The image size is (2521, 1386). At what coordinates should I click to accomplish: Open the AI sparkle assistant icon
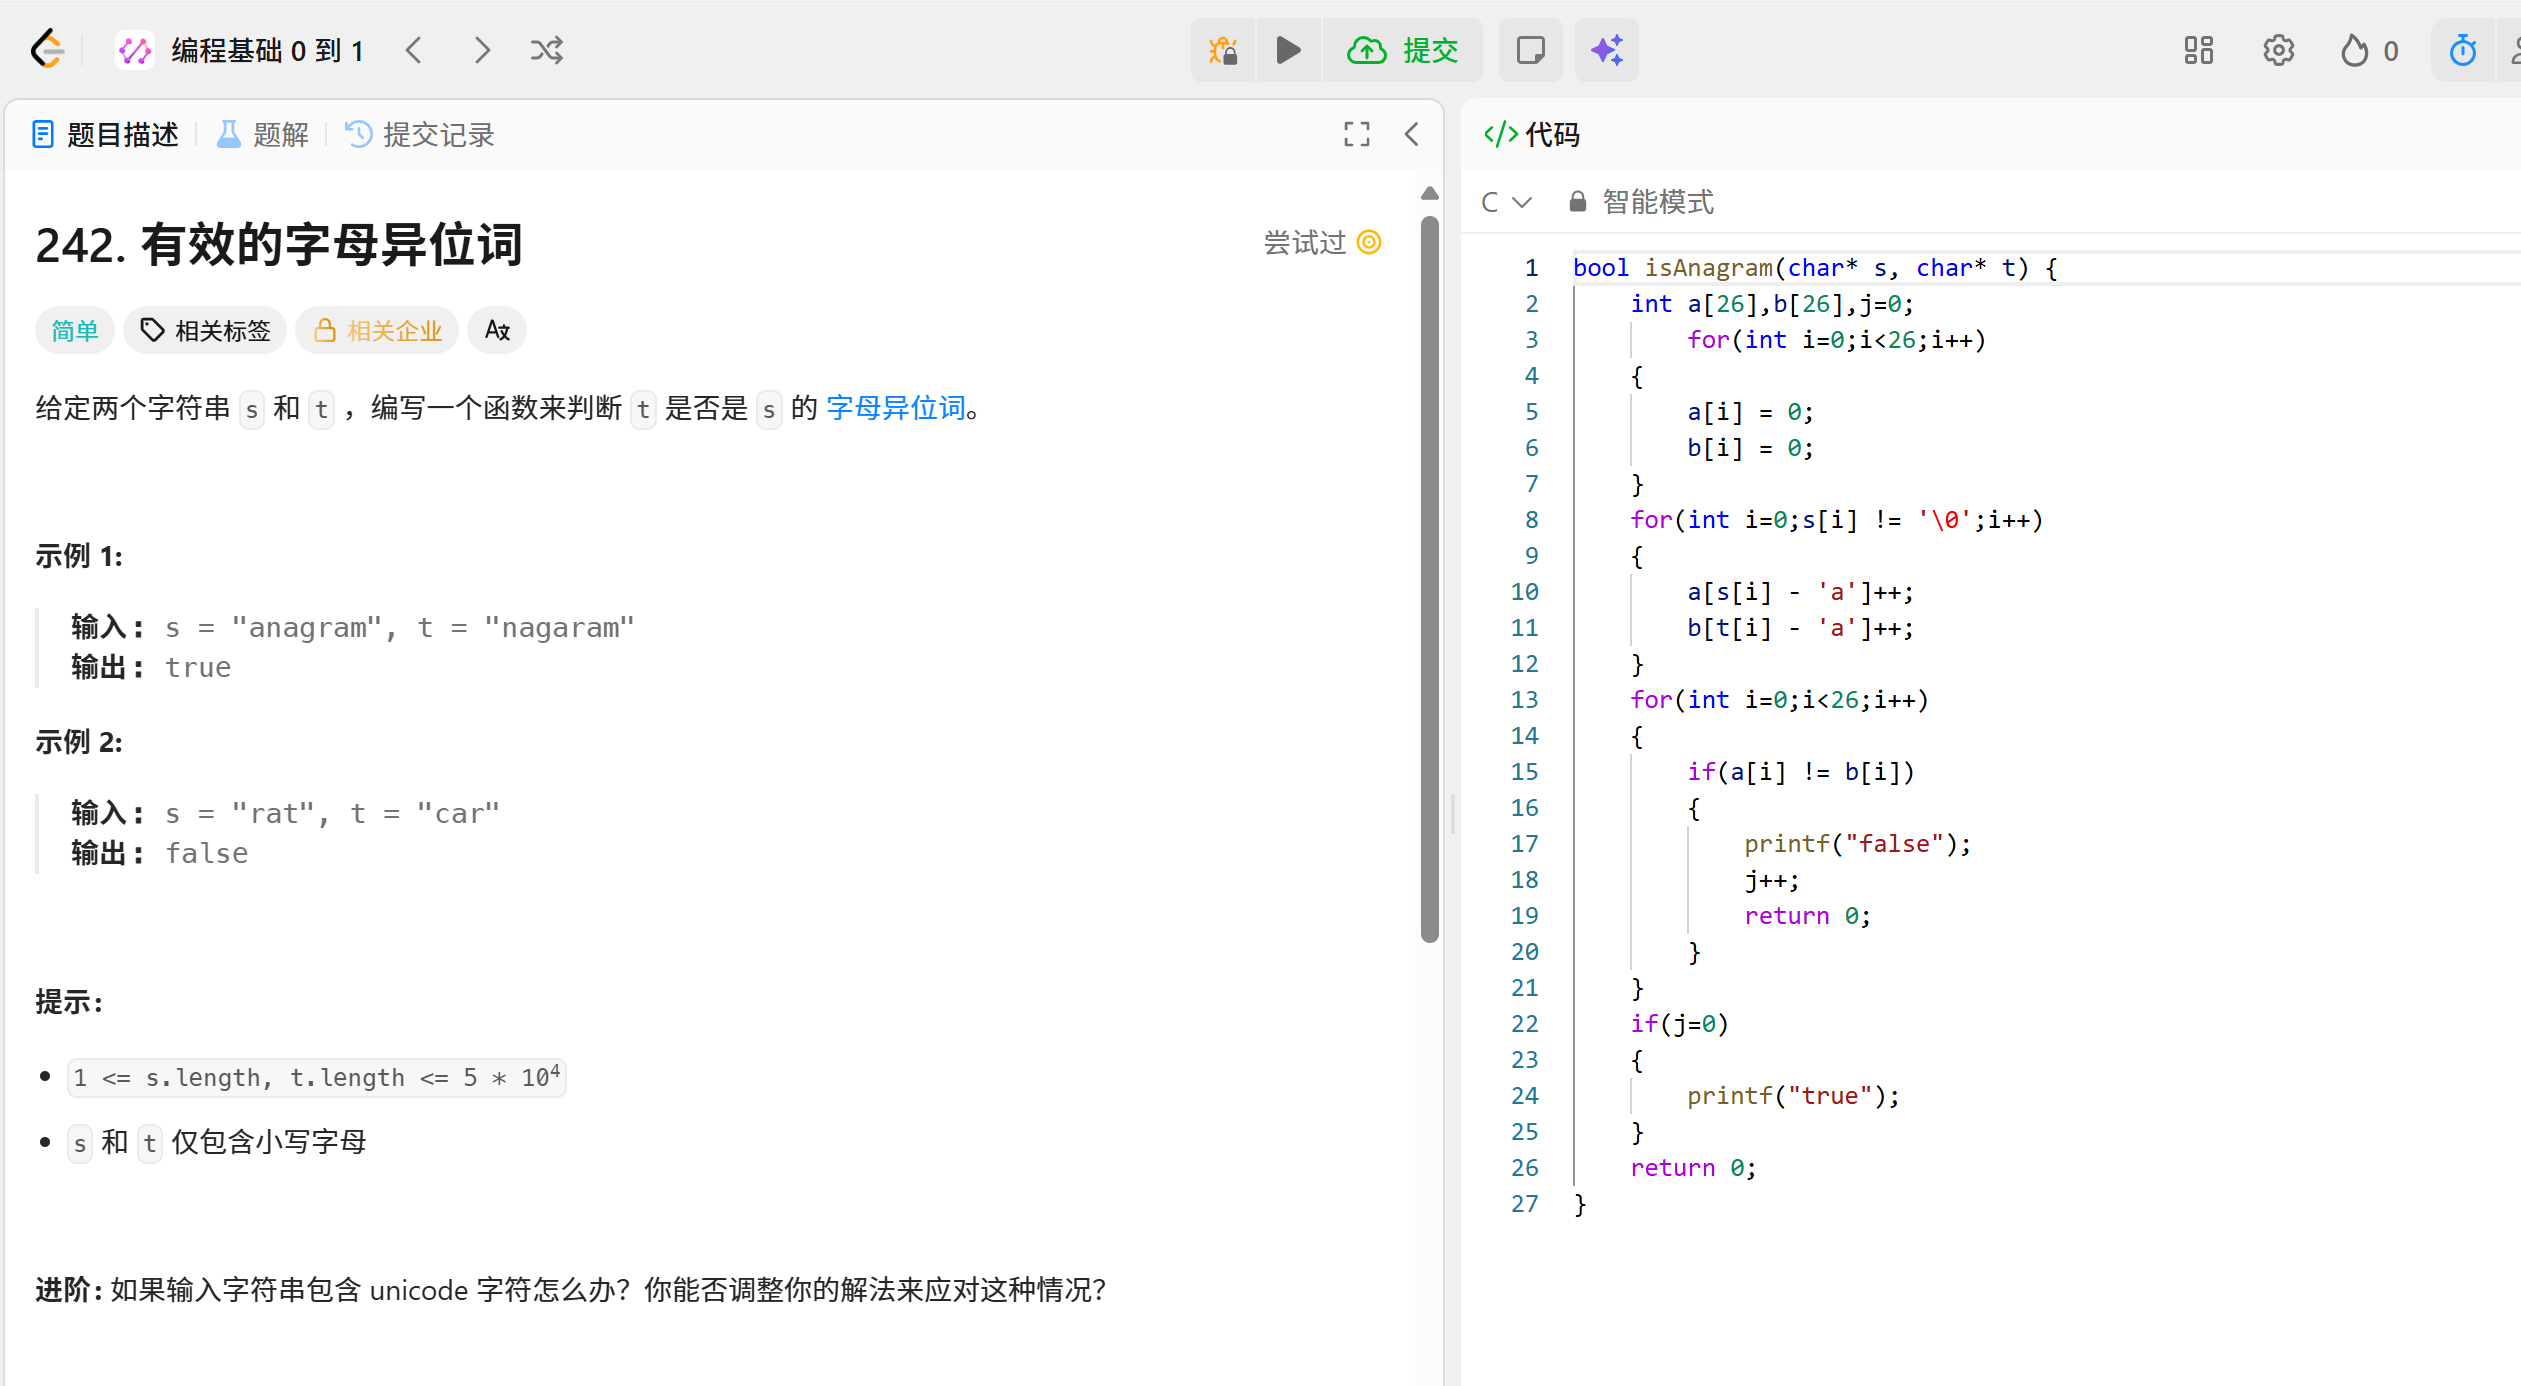tap(1606, 50)
